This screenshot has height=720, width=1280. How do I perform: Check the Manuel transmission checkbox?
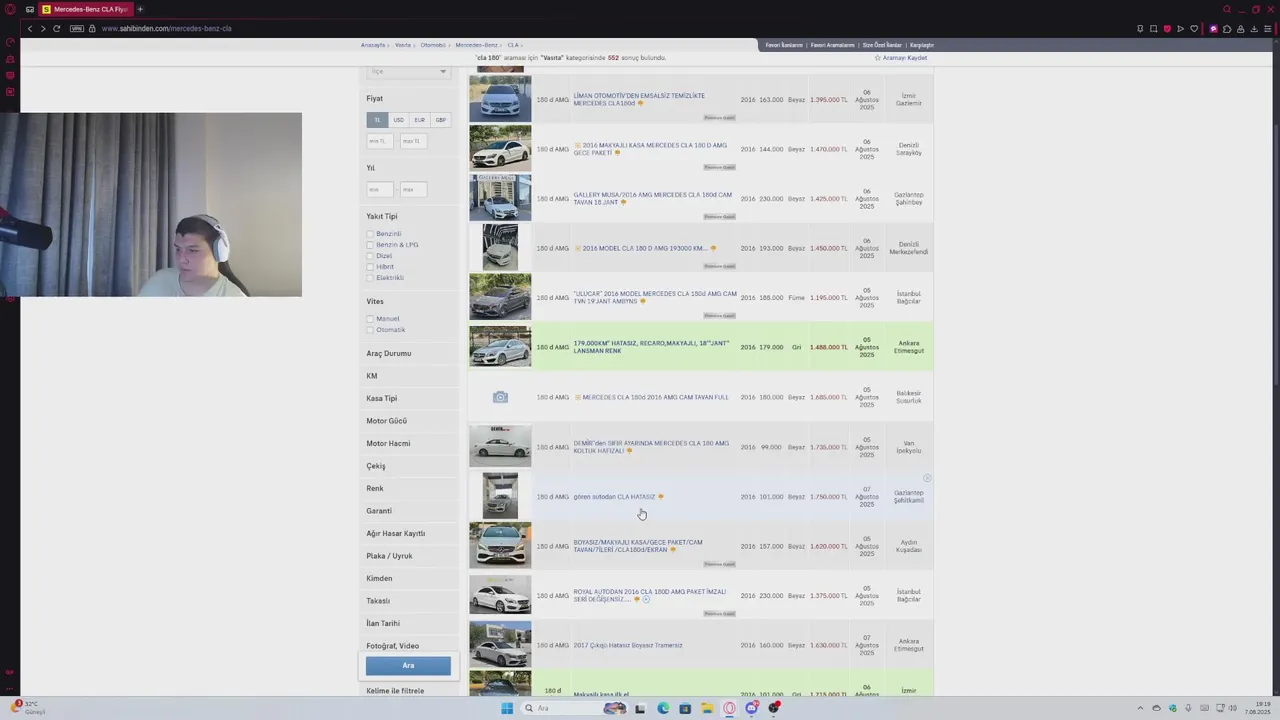coord(370,319)
